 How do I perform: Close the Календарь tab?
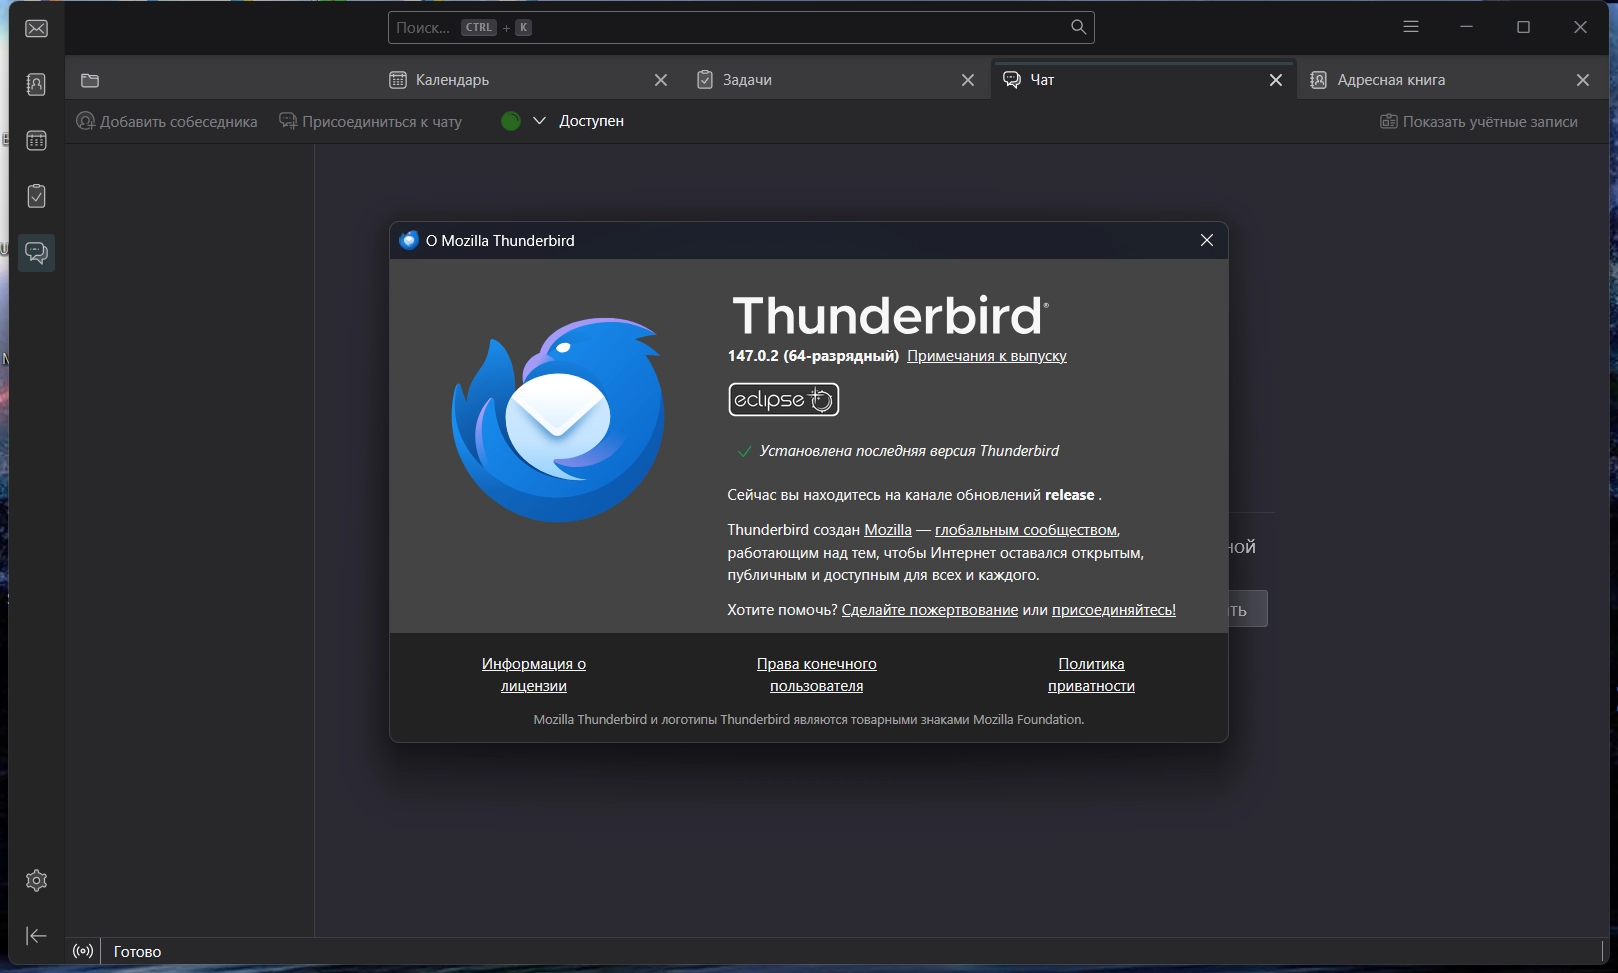[661, 80]
